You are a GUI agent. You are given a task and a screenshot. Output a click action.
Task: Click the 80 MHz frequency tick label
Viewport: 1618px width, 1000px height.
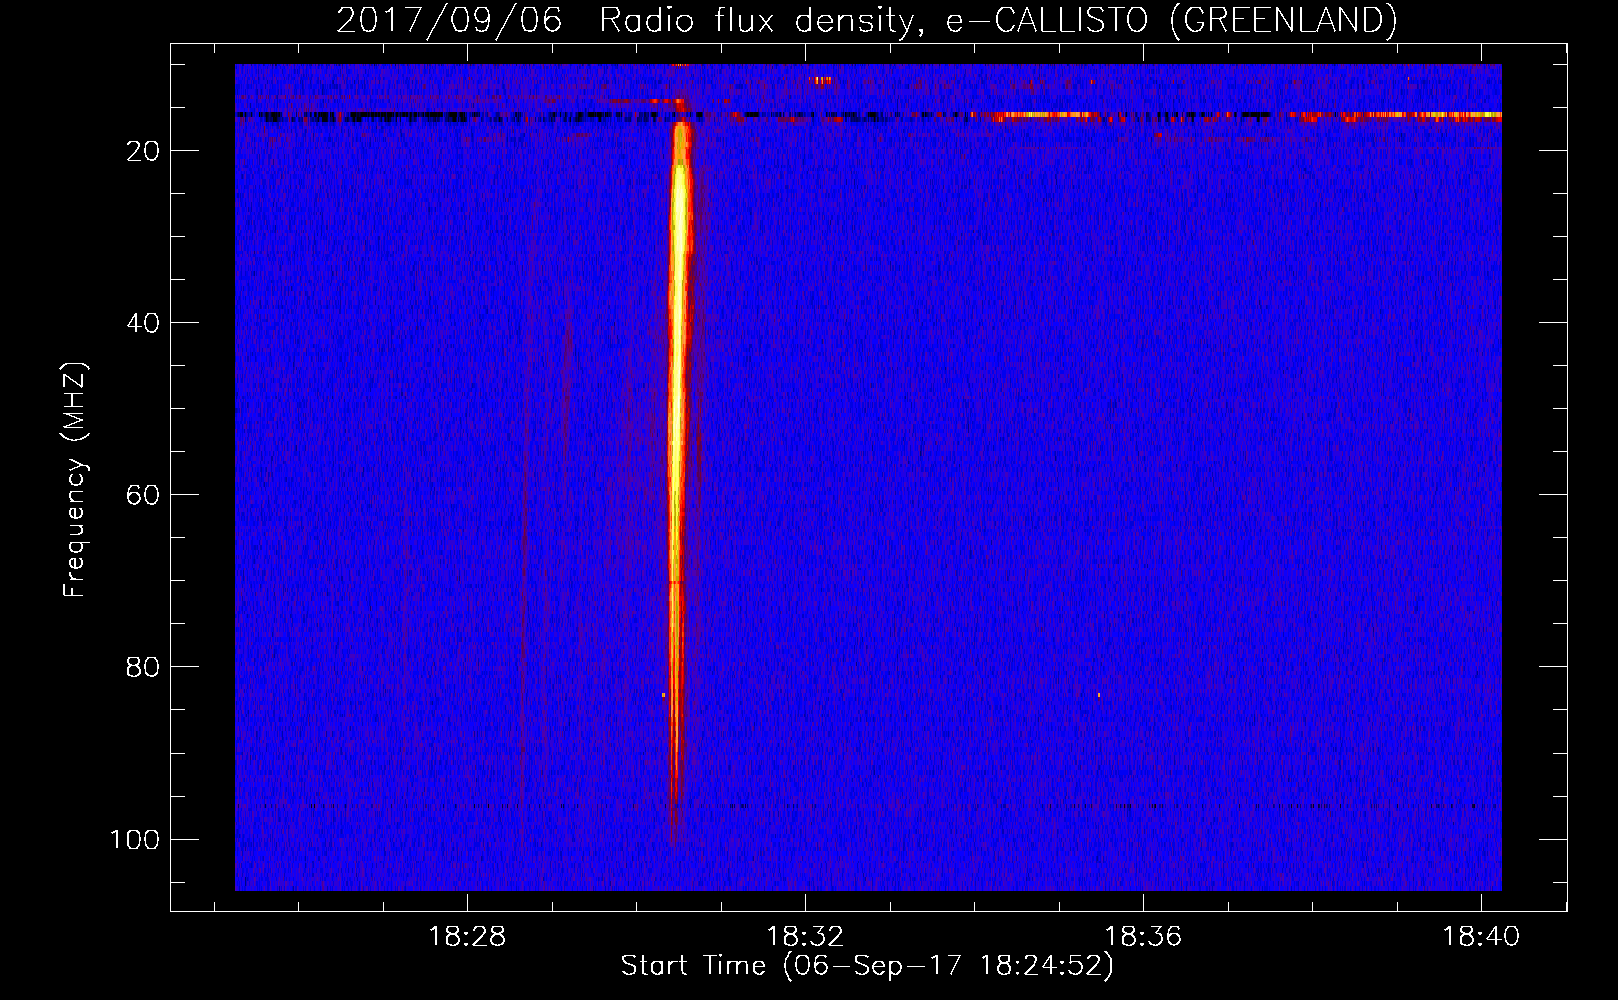pyautogui.click(x=143, y=667)
